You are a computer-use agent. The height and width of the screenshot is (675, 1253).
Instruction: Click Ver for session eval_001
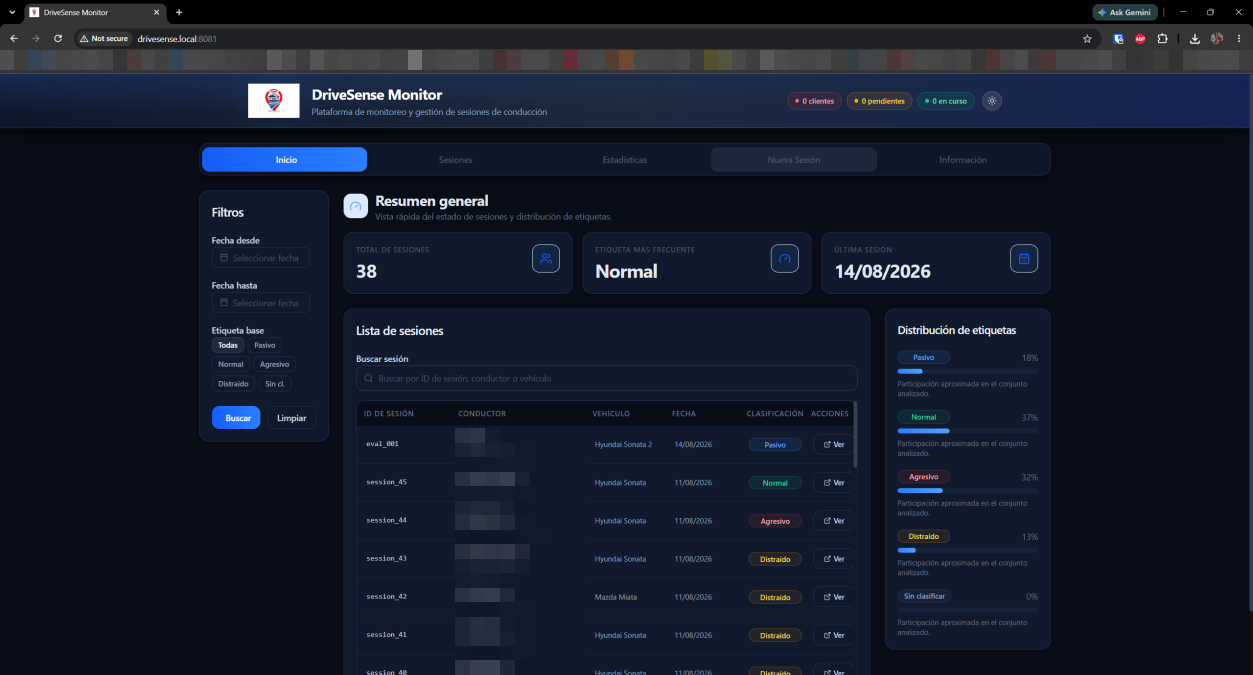tap(833, 445)
